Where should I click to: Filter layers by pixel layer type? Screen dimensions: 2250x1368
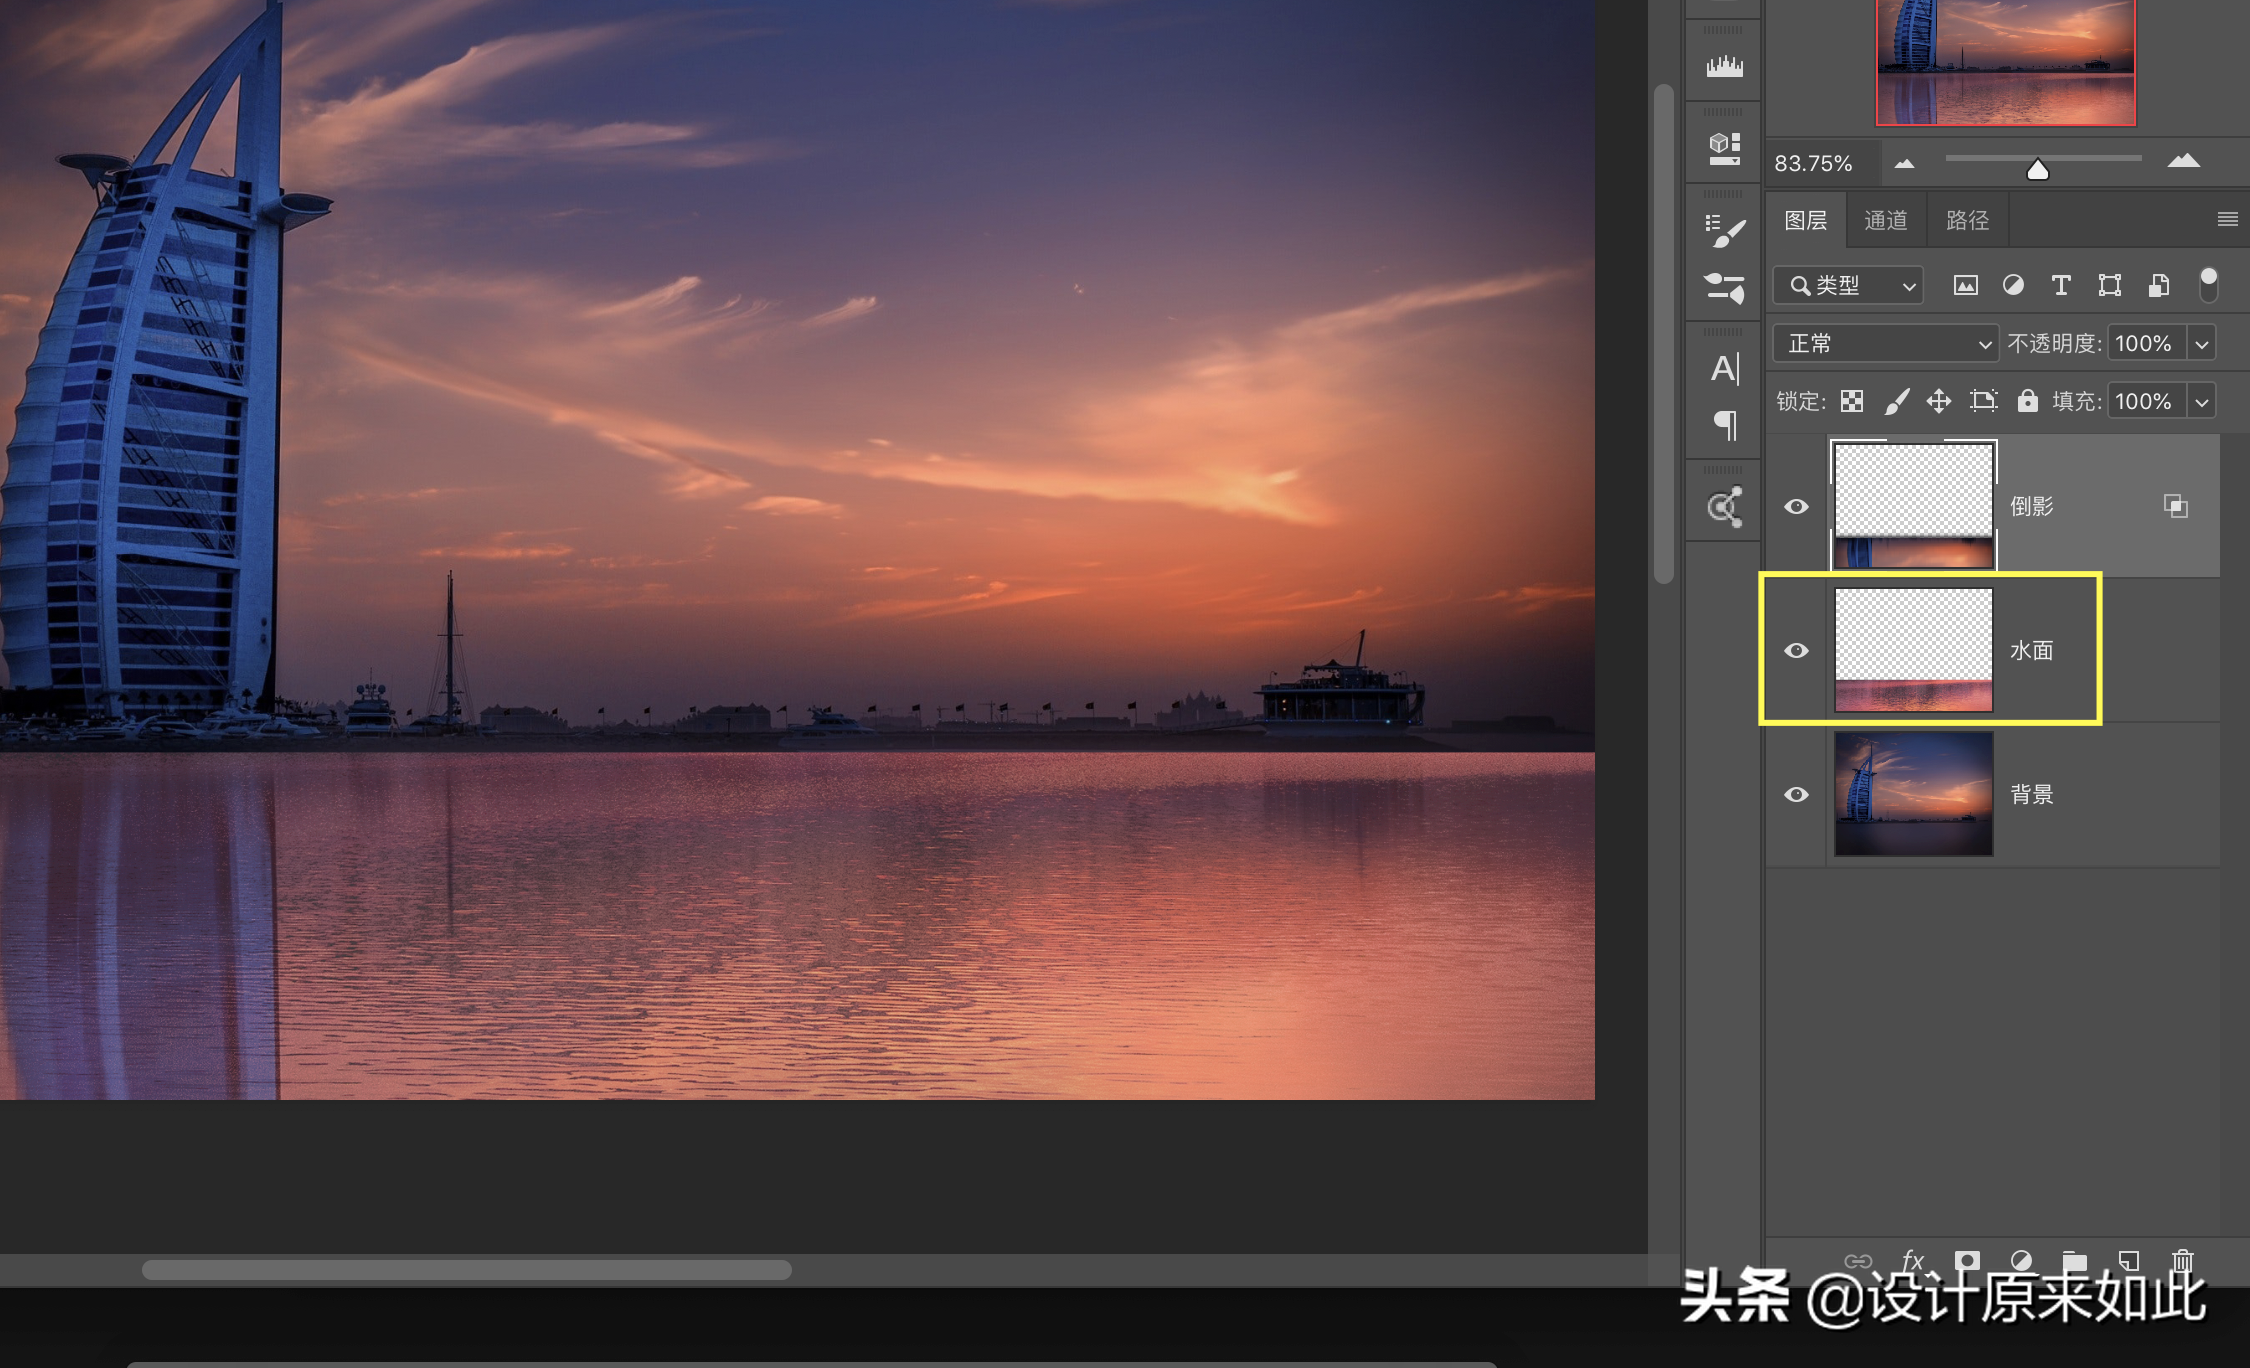tap(1965, 286)
